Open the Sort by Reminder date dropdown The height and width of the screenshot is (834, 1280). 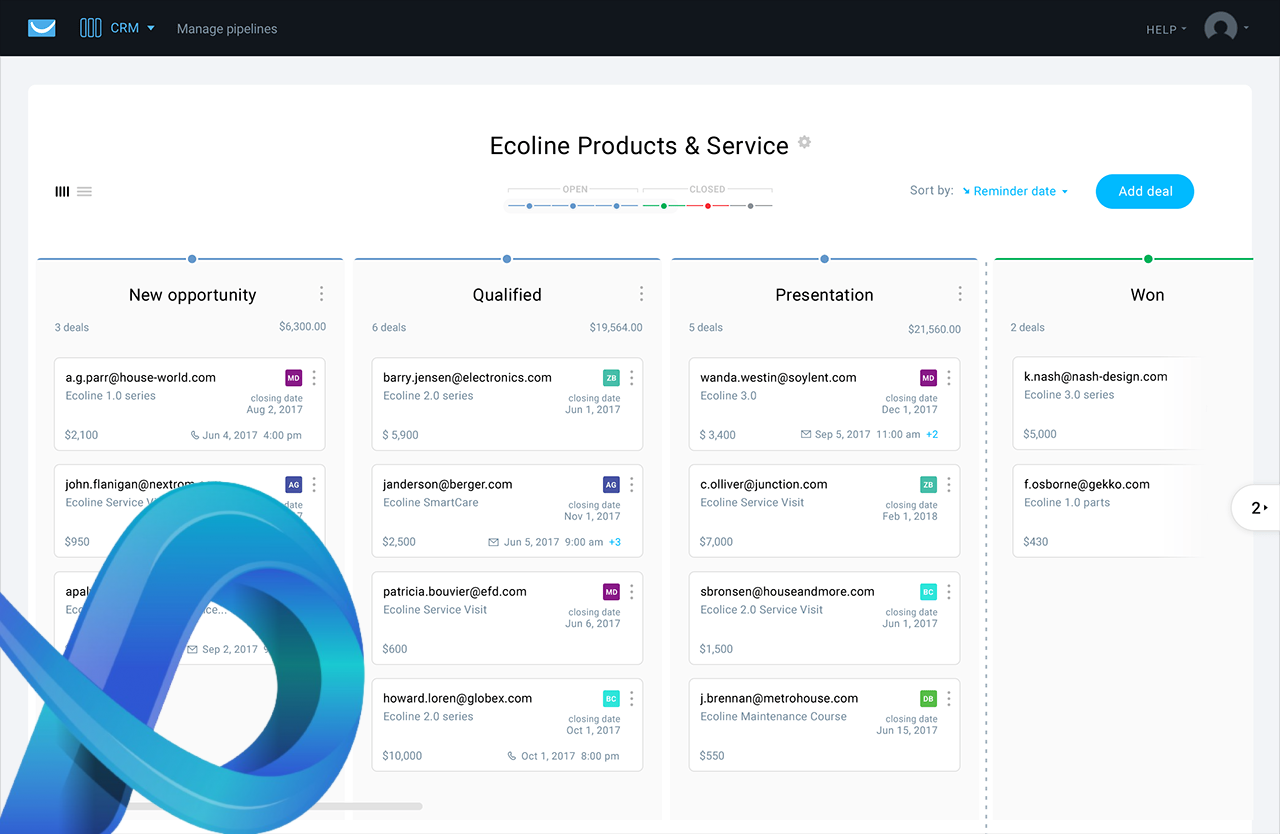click(1015, 191)
